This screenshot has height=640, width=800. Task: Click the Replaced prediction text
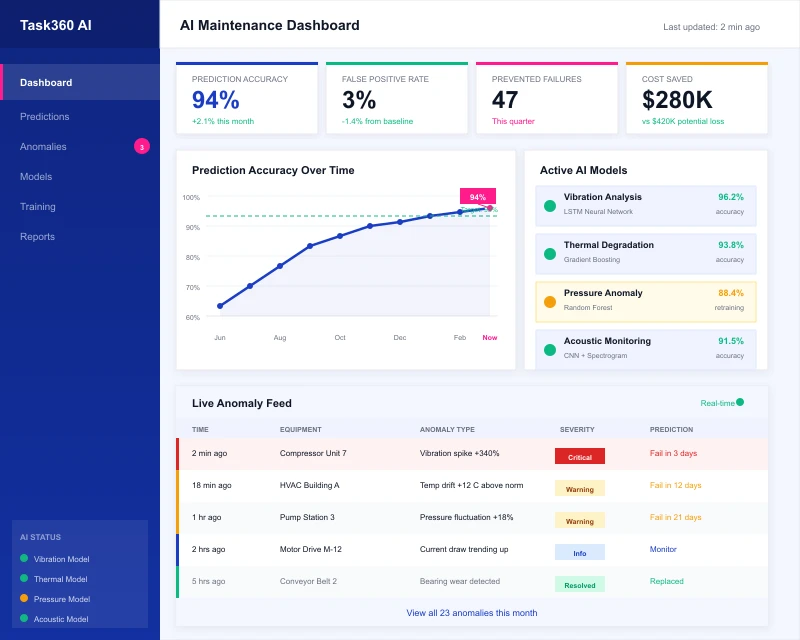point(666,581)
